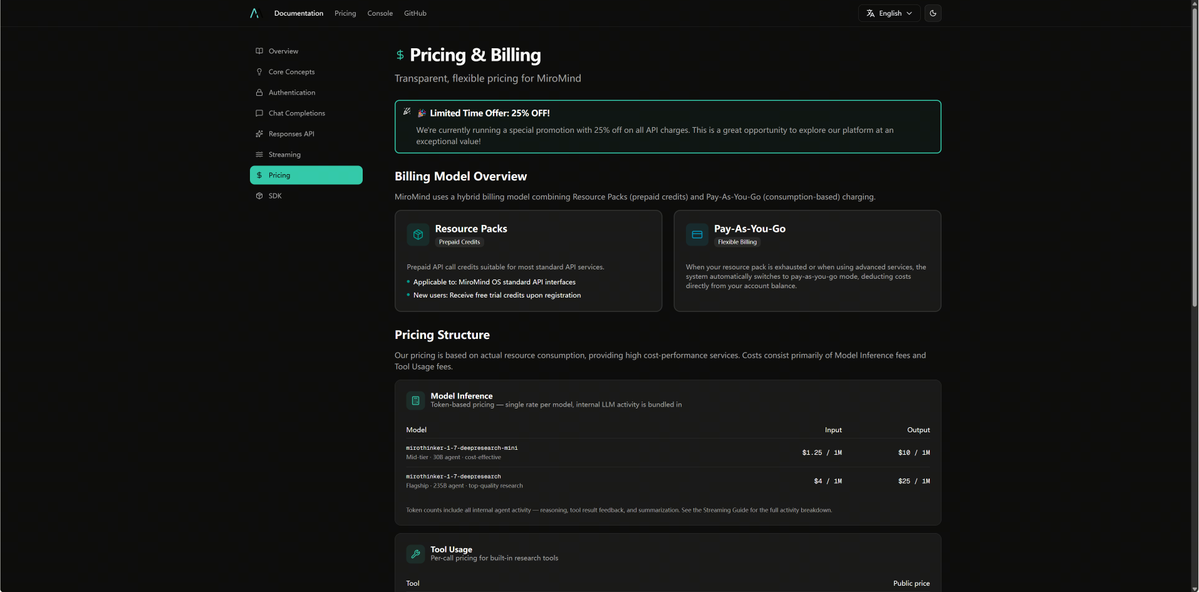The height and width of the screenshot is (592, 1199).
Task: Click the Billing Model Overview heading
Action: 460,177
